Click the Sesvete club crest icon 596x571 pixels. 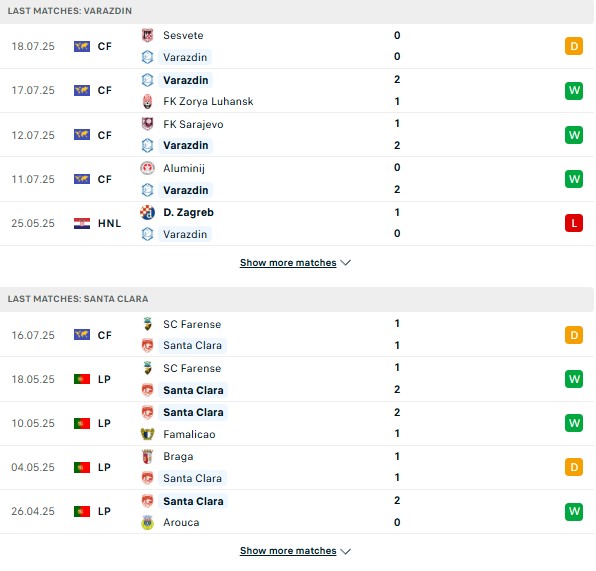point(147,35)
